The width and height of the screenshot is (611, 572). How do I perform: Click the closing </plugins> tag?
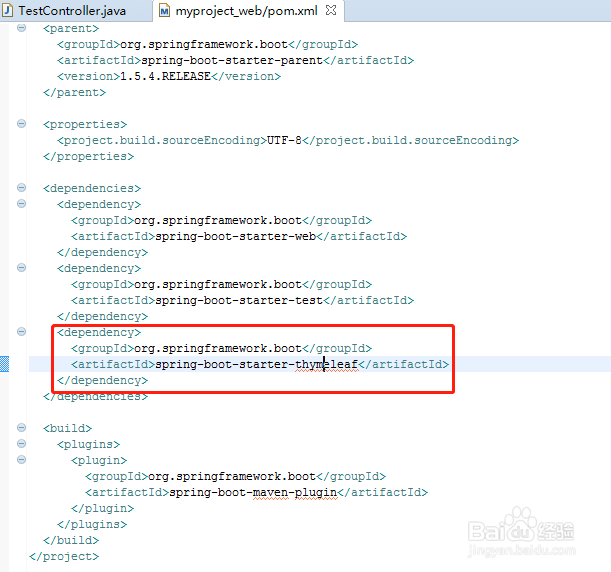92,524
